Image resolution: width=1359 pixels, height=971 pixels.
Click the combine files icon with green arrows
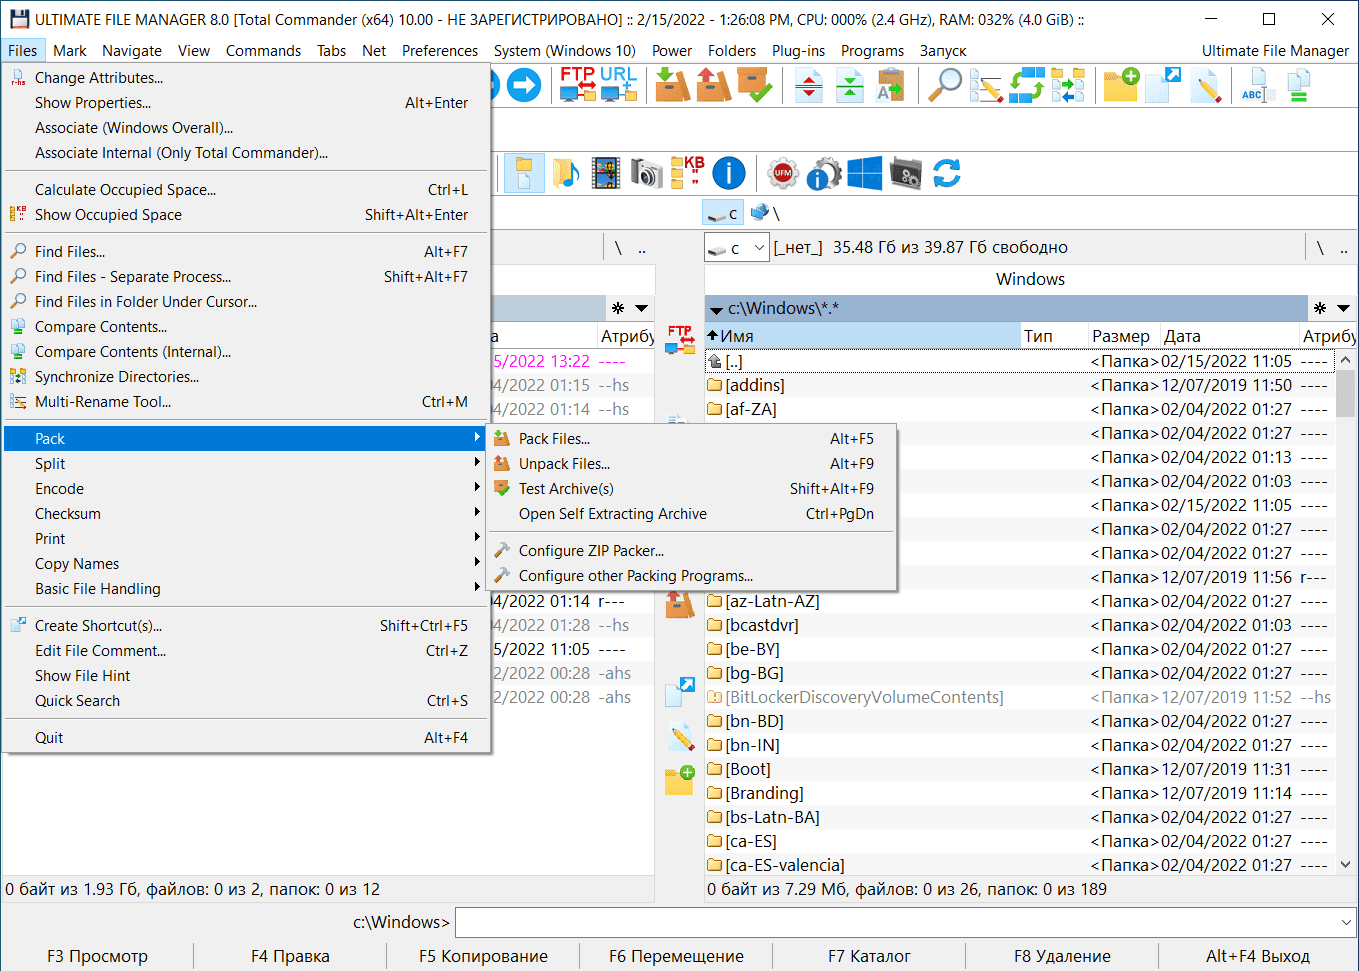tap(849, 86)
